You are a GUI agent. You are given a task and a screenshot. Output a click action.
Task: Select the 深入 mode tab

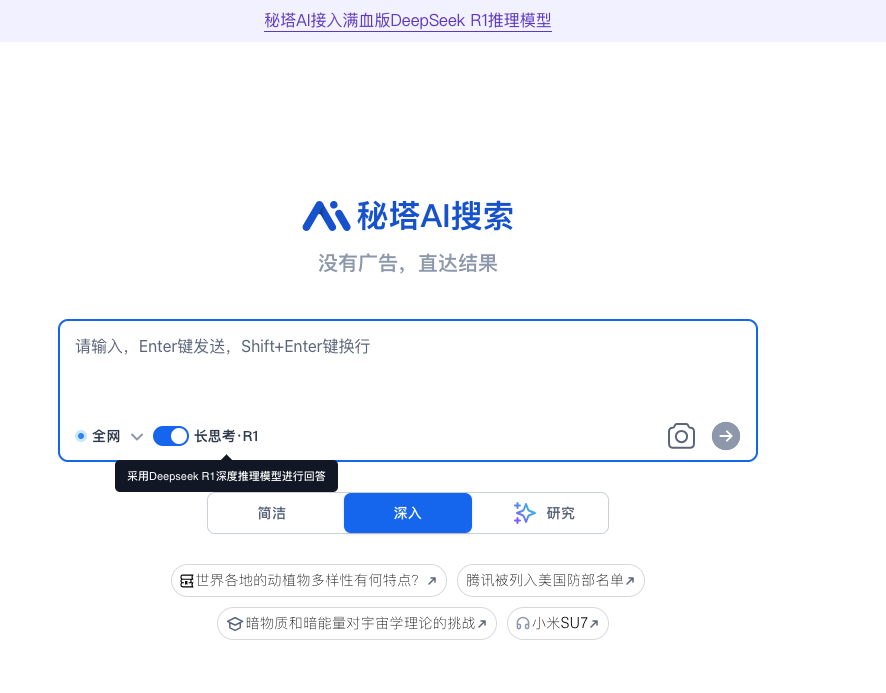[408, 513]
